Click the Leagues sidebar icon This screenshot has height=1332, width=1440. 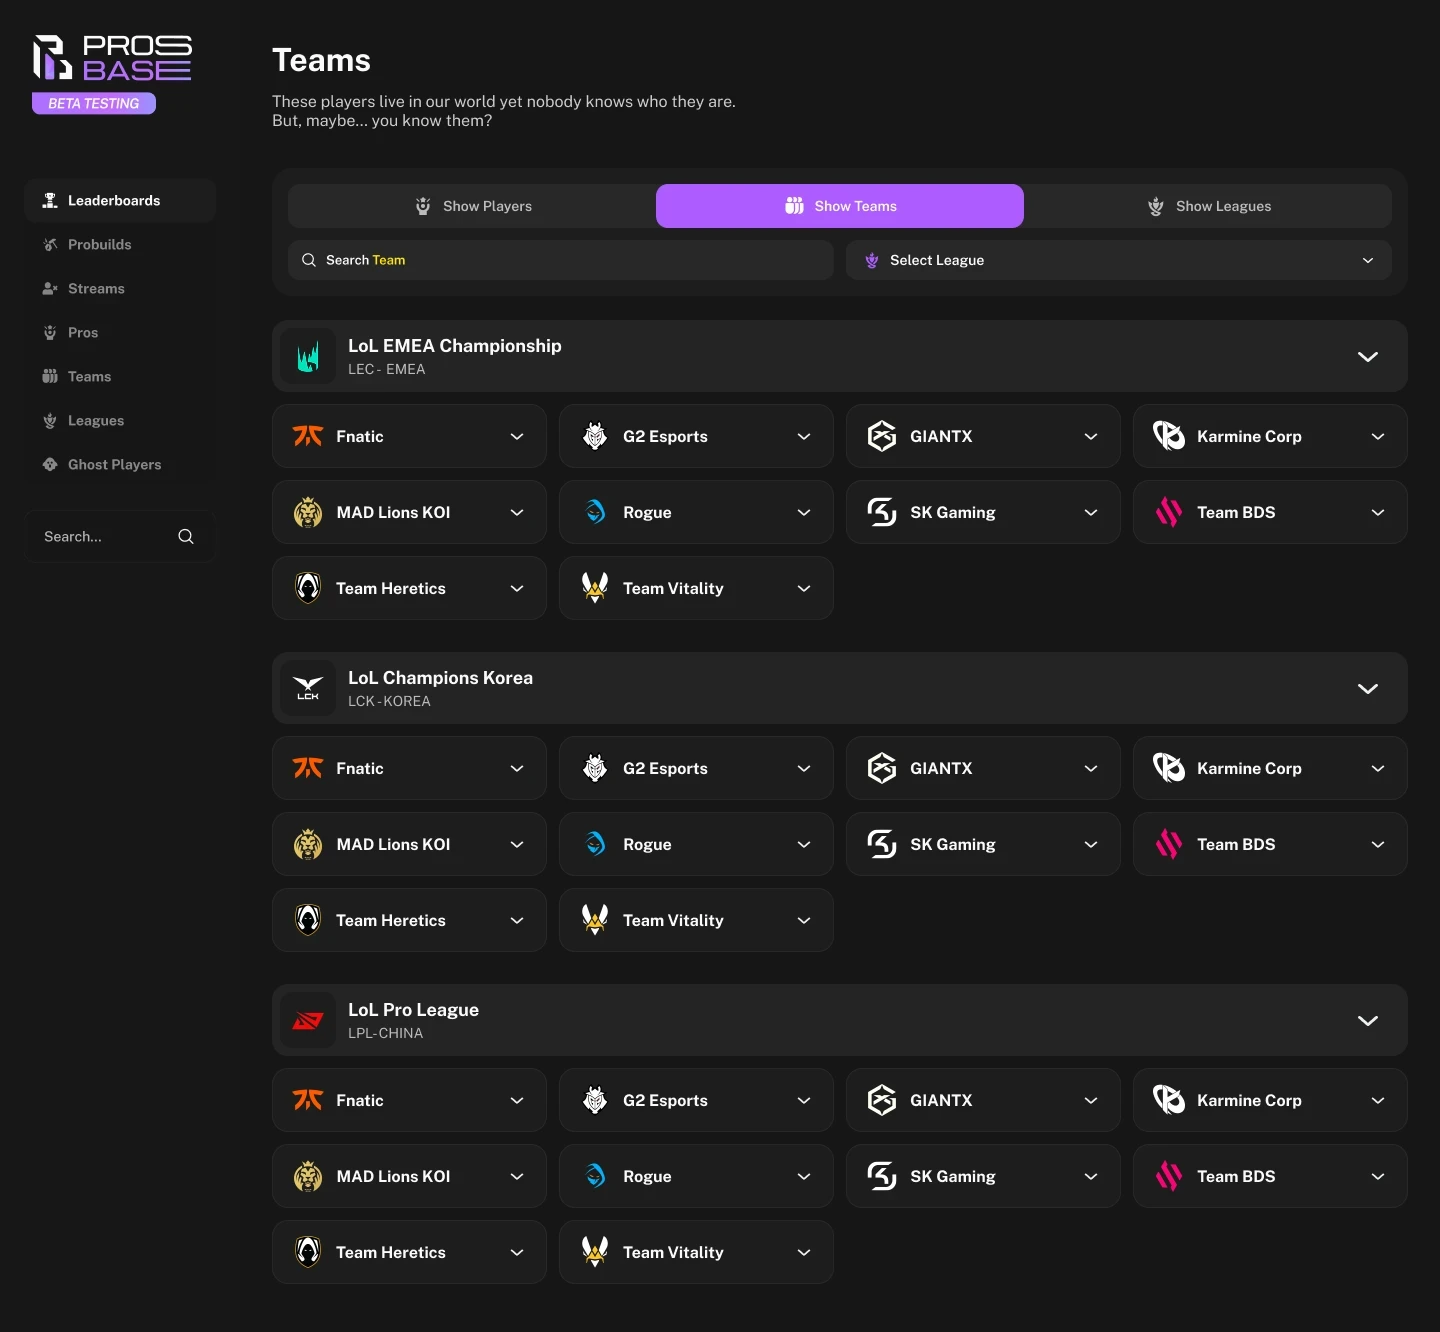tap(50, 421)
